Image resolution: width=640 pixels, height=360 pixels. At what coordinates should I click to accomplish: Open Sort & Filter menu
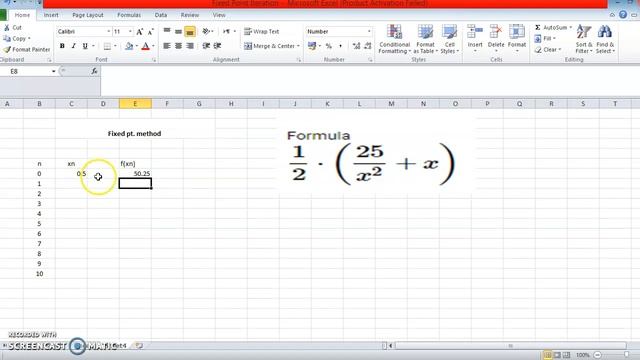(x=584, y=39)
